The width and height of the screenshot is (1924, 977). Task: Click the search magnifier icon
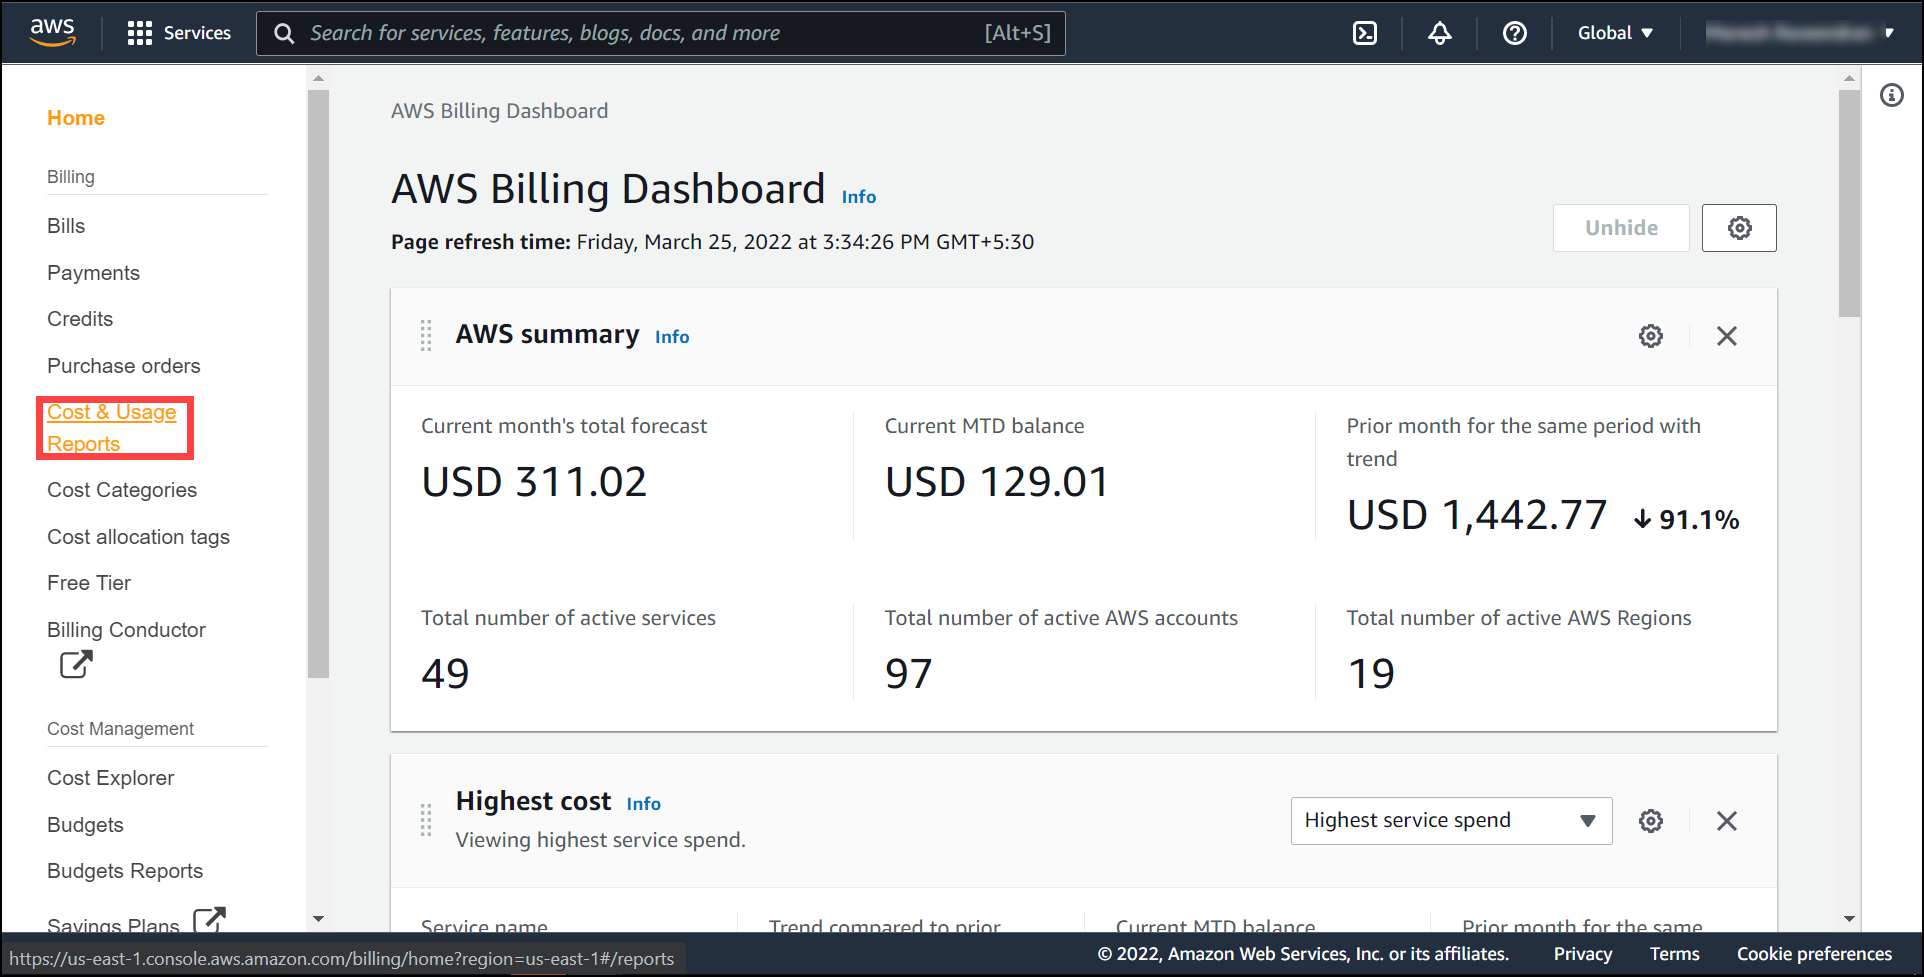tap(284, 34)
